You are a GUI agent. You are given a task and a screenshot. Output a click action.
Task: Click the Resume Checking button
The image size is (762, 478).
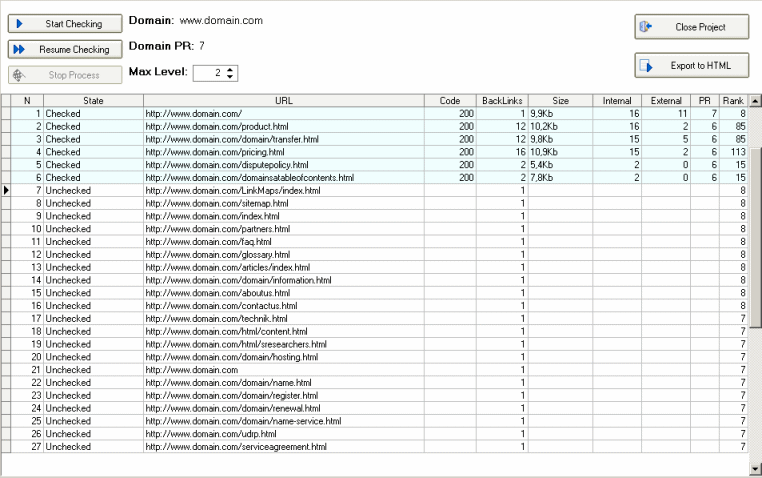65,49
